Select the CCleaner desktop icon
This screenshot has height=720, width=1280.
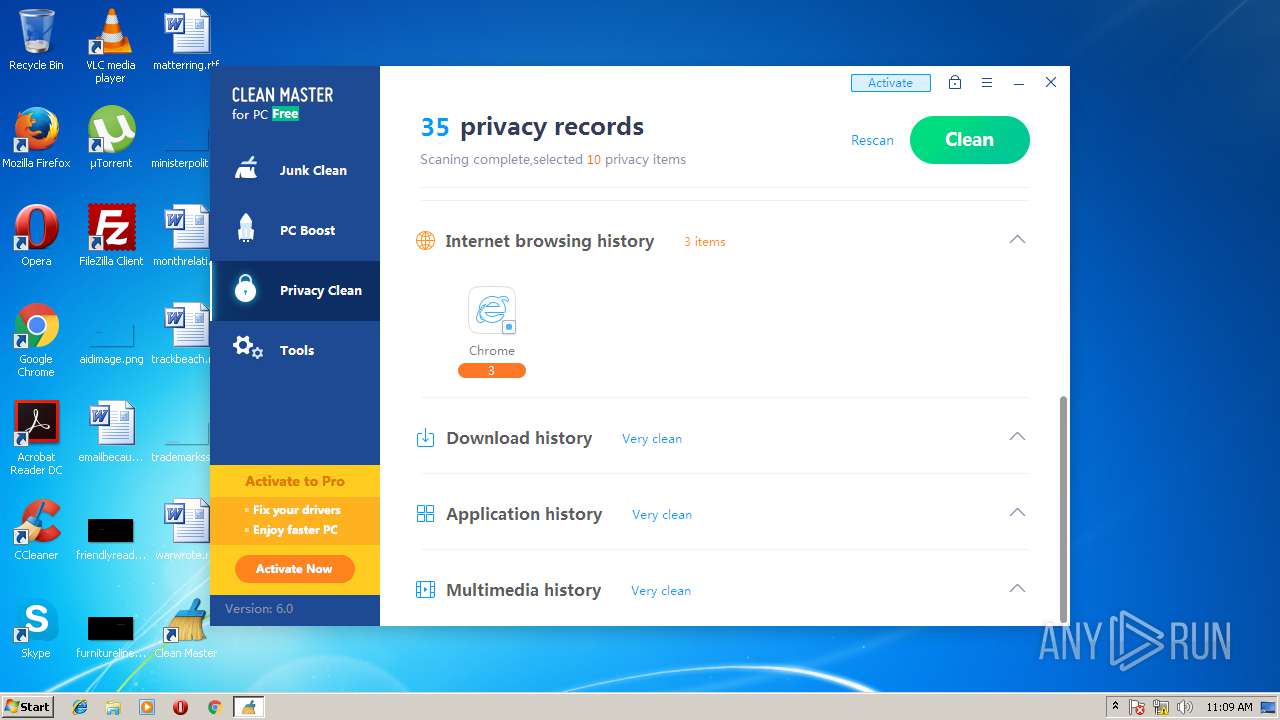pos(36,530)
